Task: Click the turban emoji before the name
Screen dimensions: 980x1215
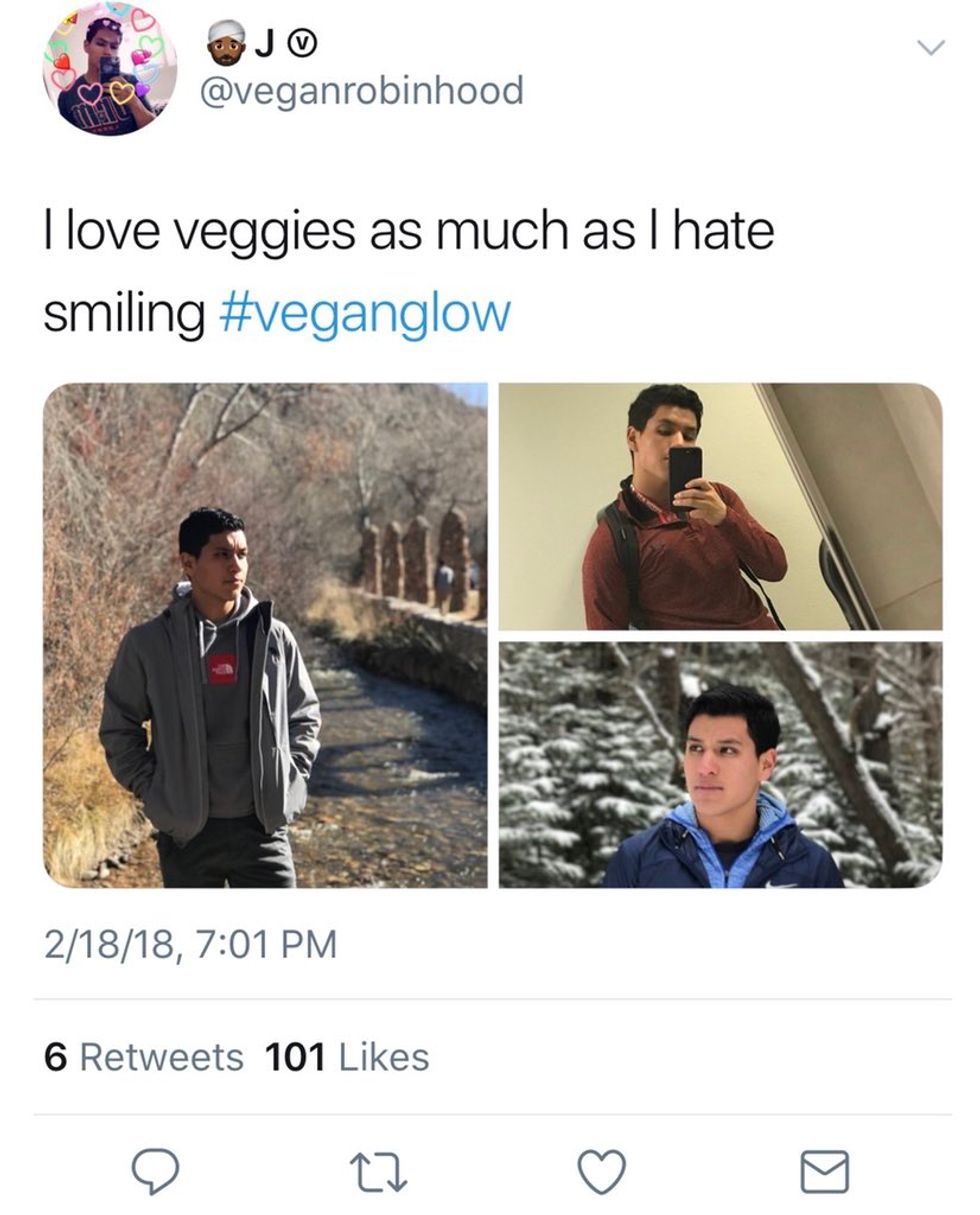Action: point(227,43)
